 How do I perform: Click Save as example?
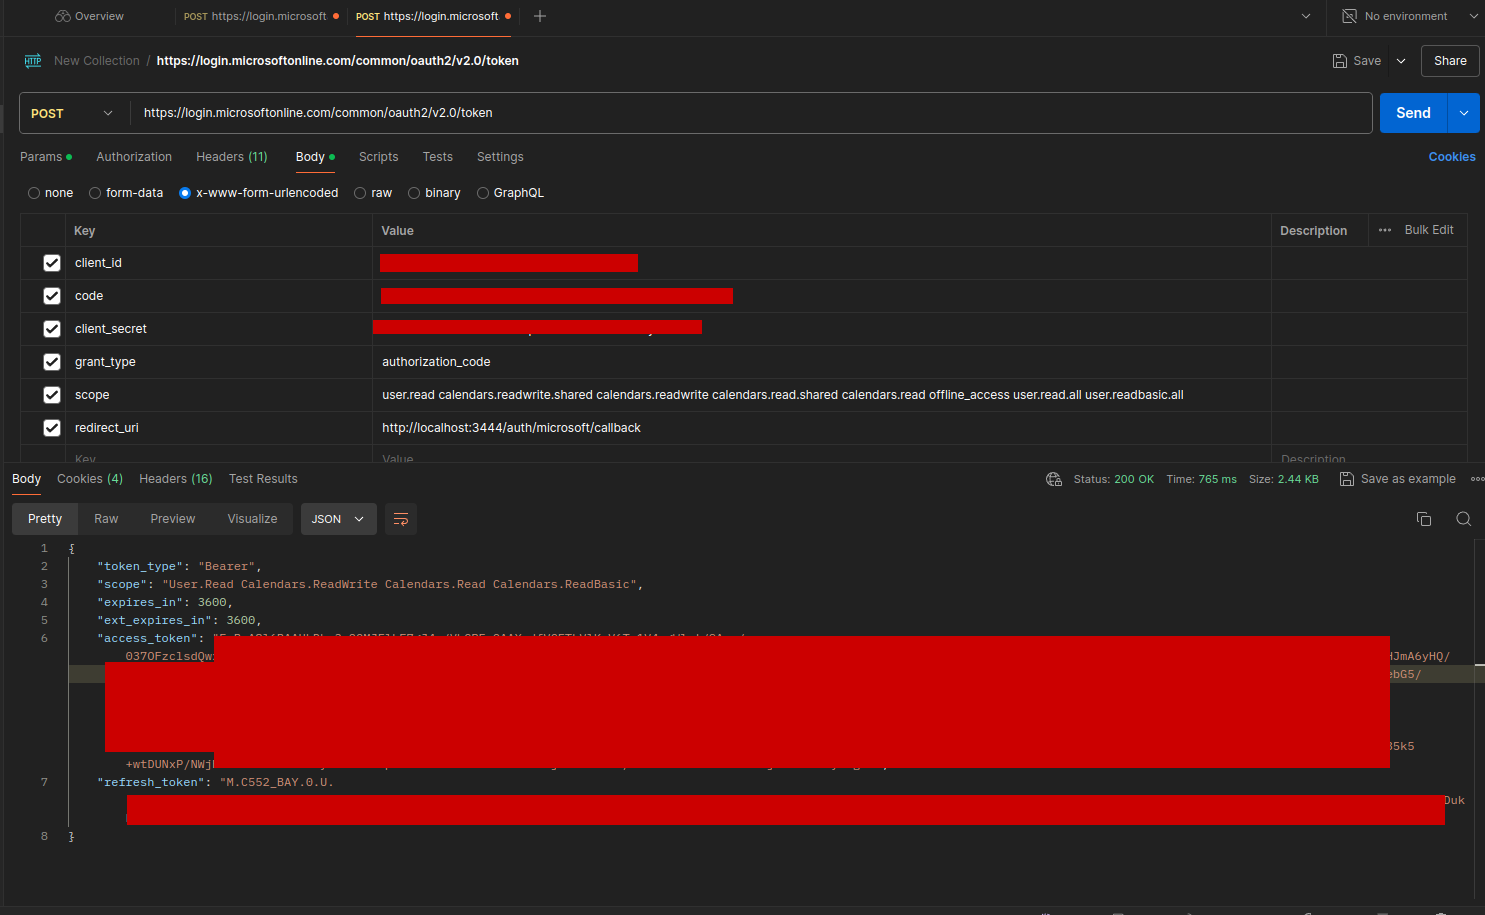pyautogui.click(x=1397, y=479)
